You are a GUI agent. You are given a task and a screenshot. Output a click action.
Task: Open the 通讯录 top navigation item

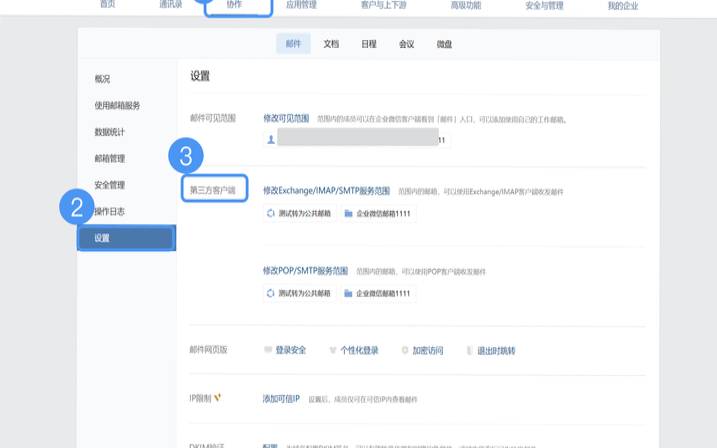171,5
